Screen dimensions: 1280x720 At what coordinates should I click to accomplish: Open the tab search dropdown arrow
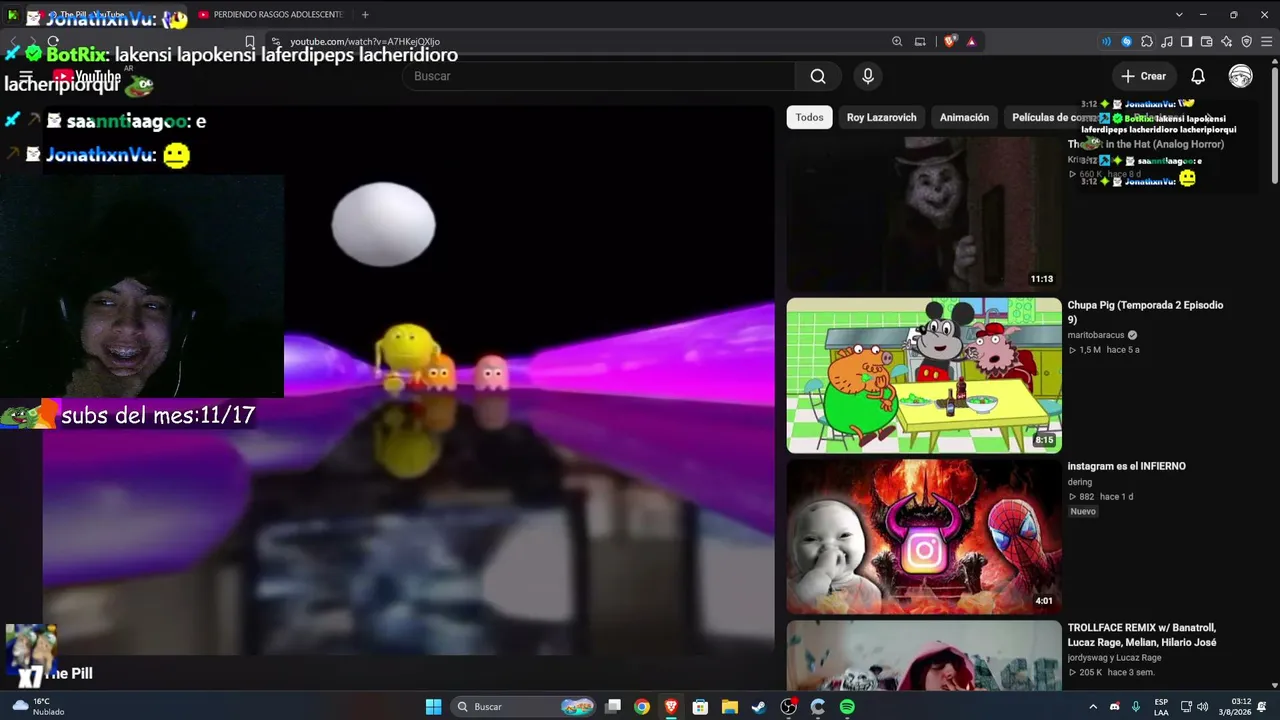pyautogui.click(x=1179, y=15)
